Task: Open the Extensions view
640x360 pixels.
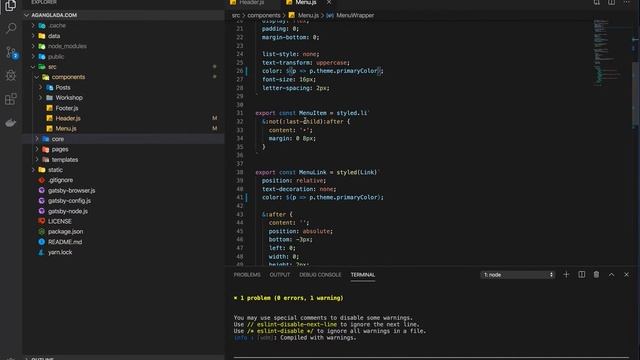Action: pos(11,99)
